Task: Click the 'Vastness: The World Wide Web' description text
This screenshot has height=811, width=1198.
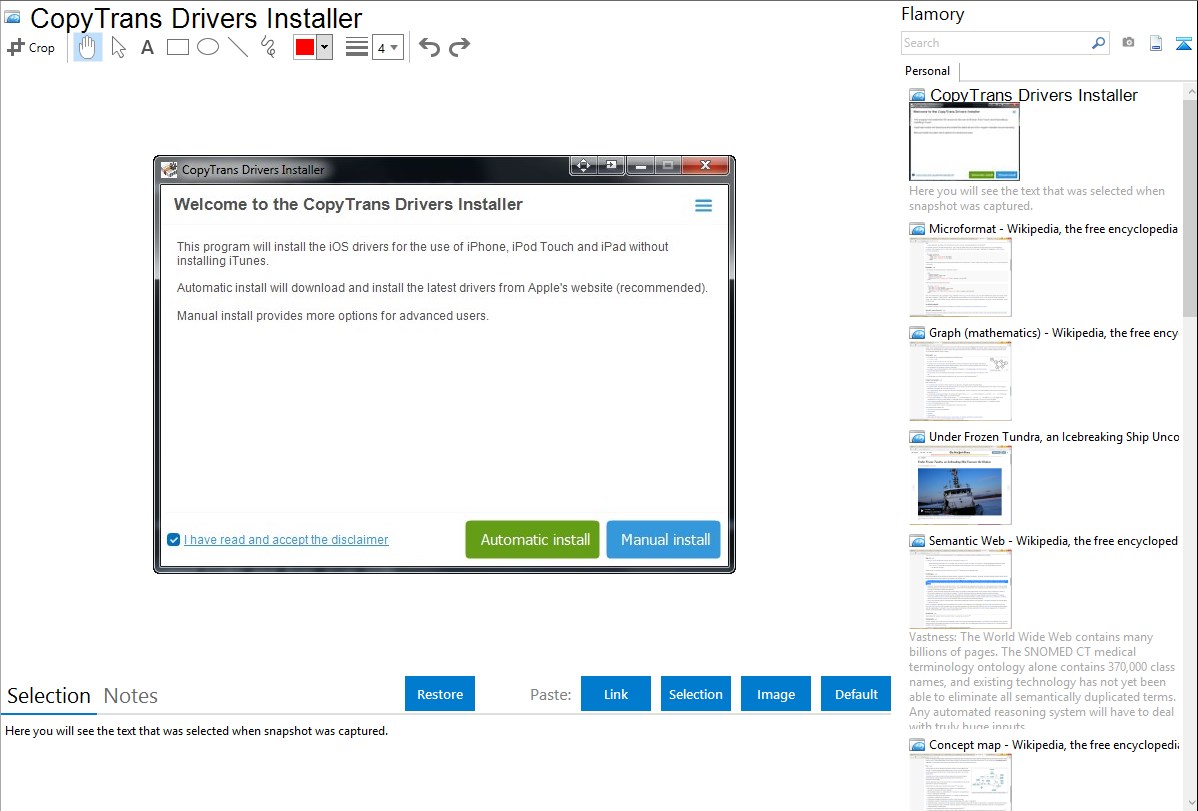Action: click(x=1042, y=681)
